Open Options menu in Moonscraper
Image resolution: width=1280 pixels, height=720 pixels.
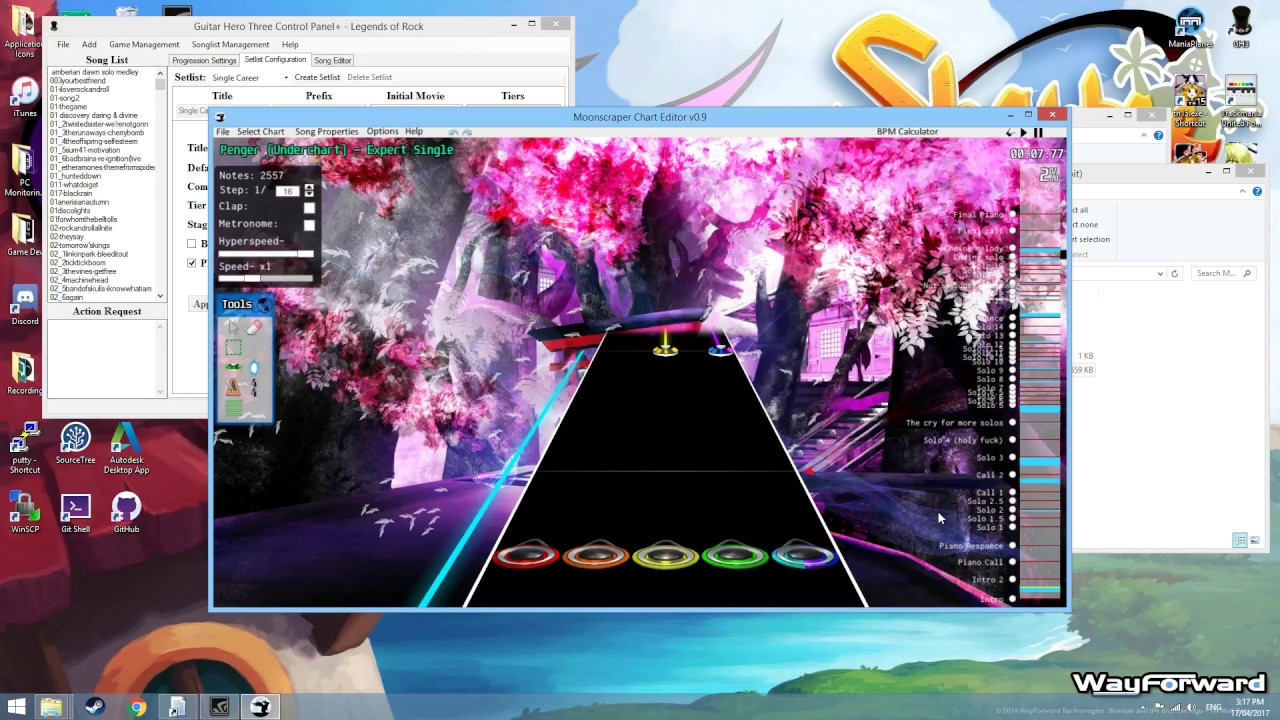click(x=382, y=132)
